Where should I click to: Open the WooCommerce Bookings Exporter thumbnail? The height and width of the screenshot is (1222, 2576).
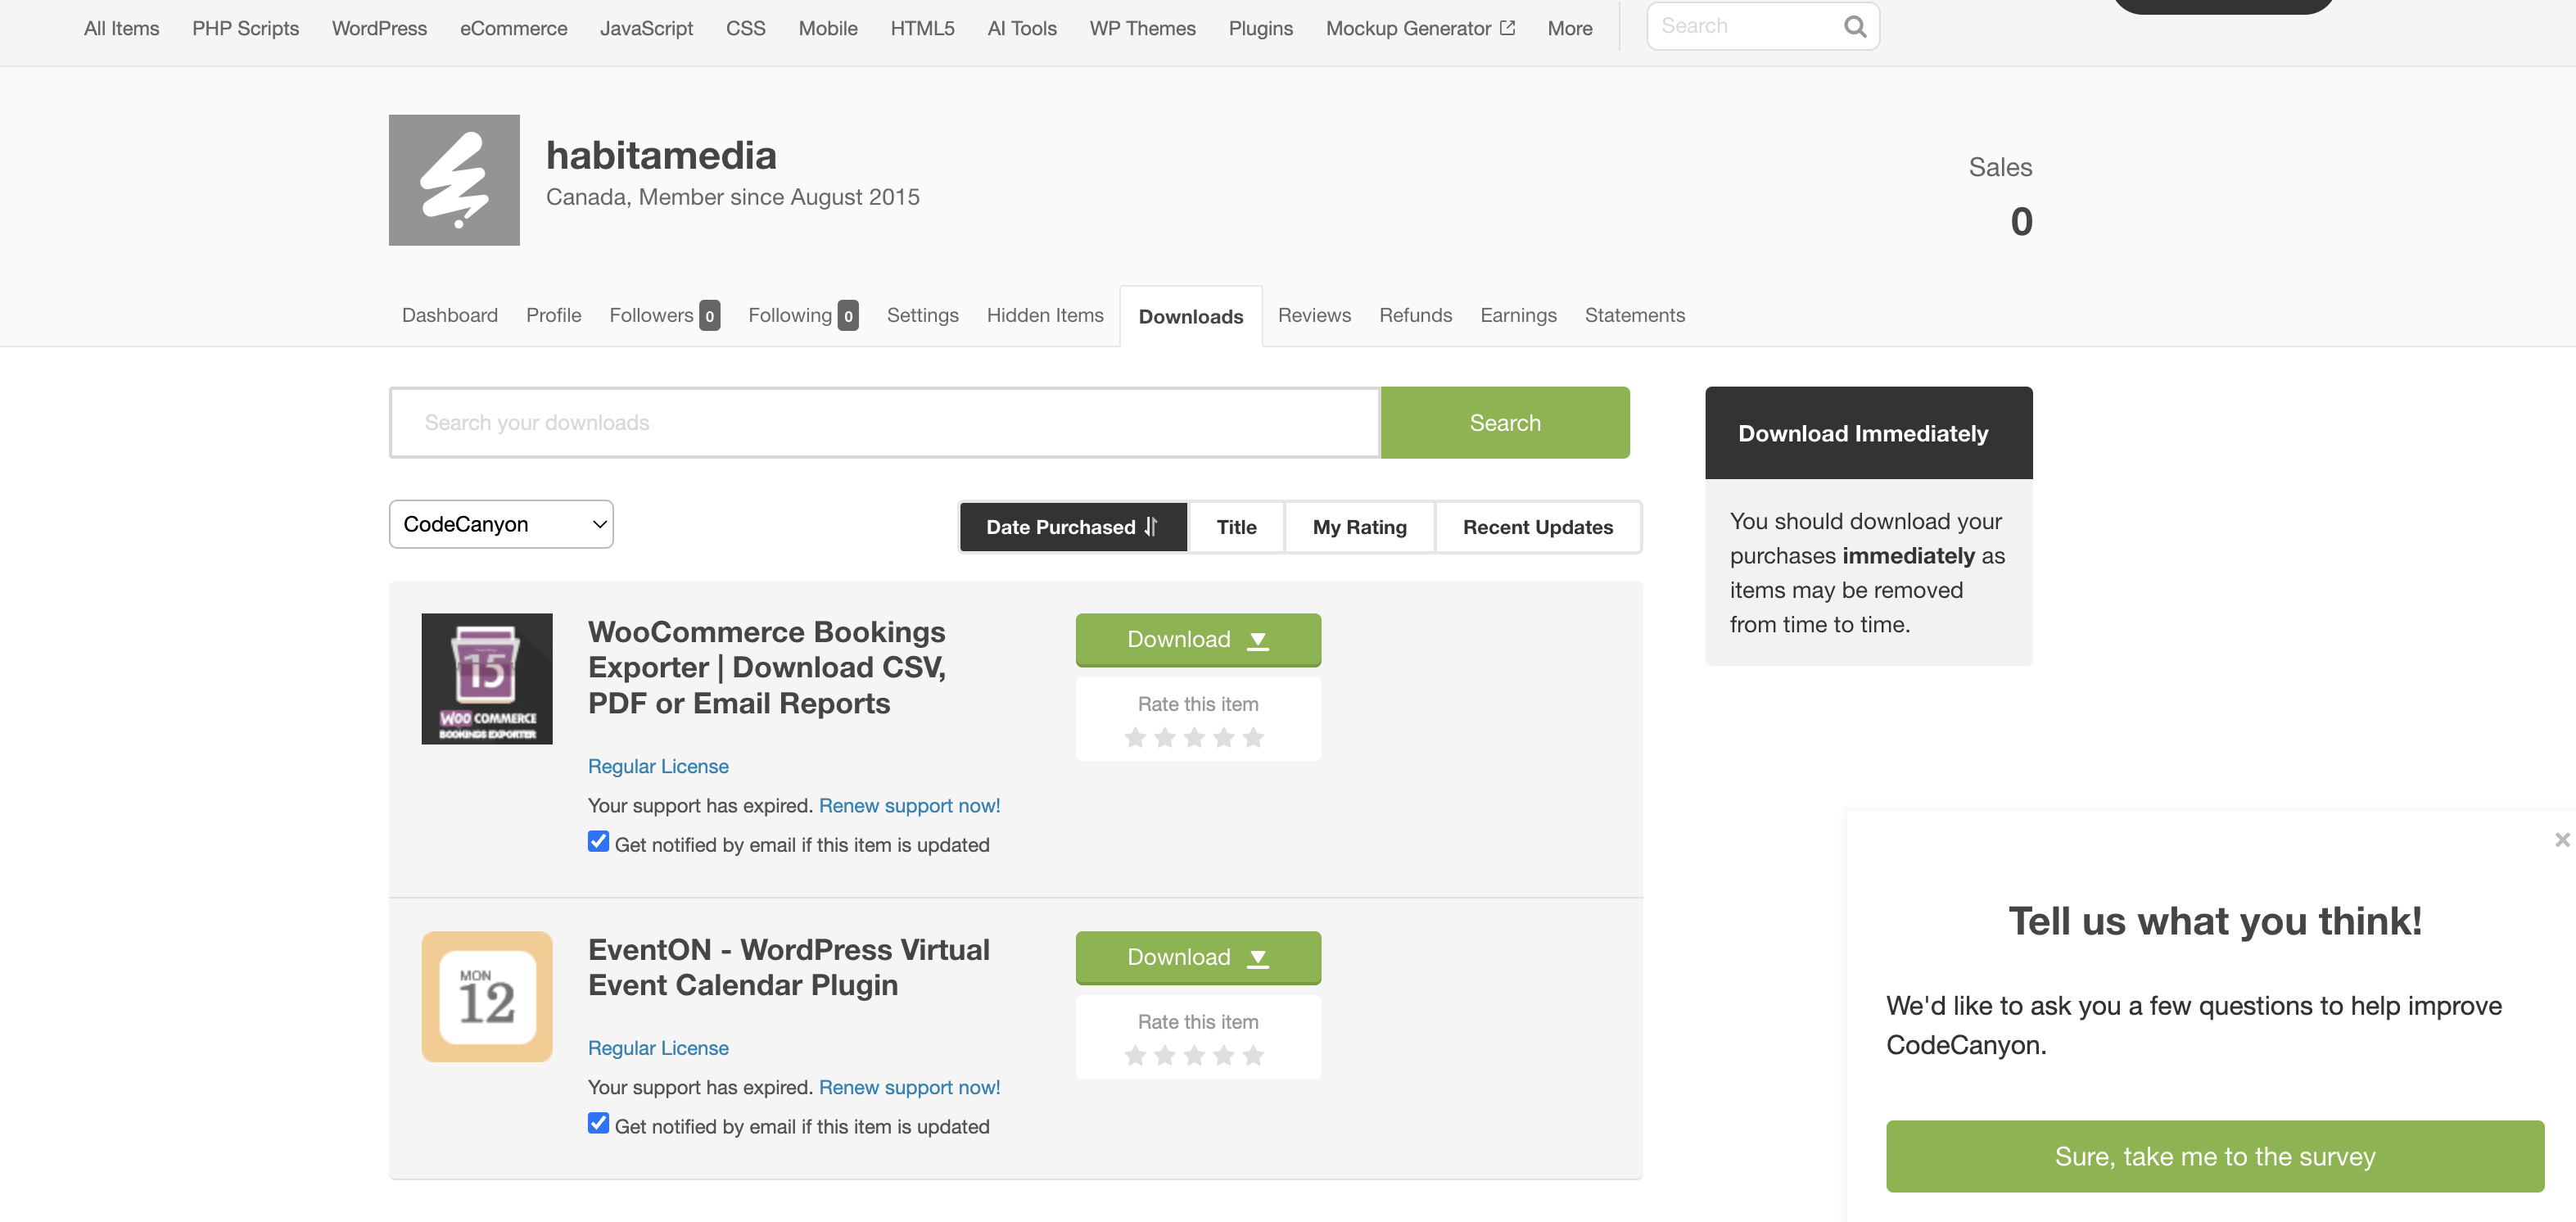(487, 679)
